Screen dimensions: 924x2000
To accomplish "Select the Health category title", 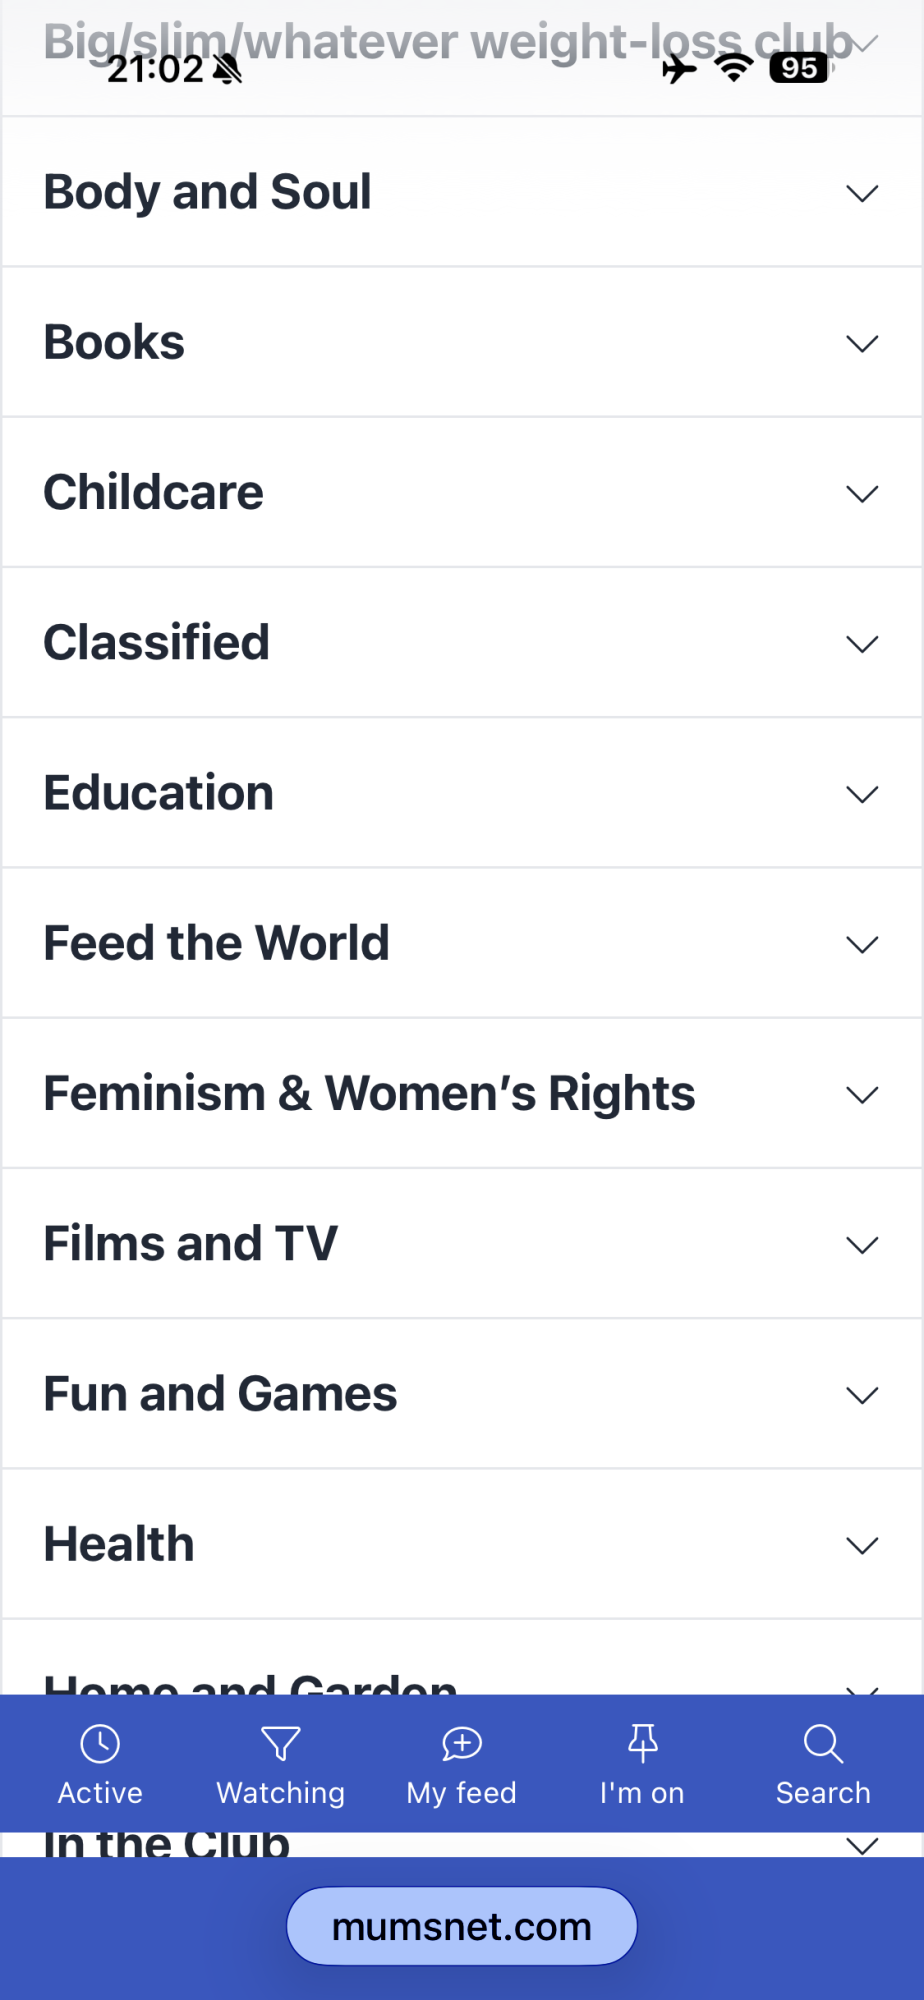I will click(119, 1544).
